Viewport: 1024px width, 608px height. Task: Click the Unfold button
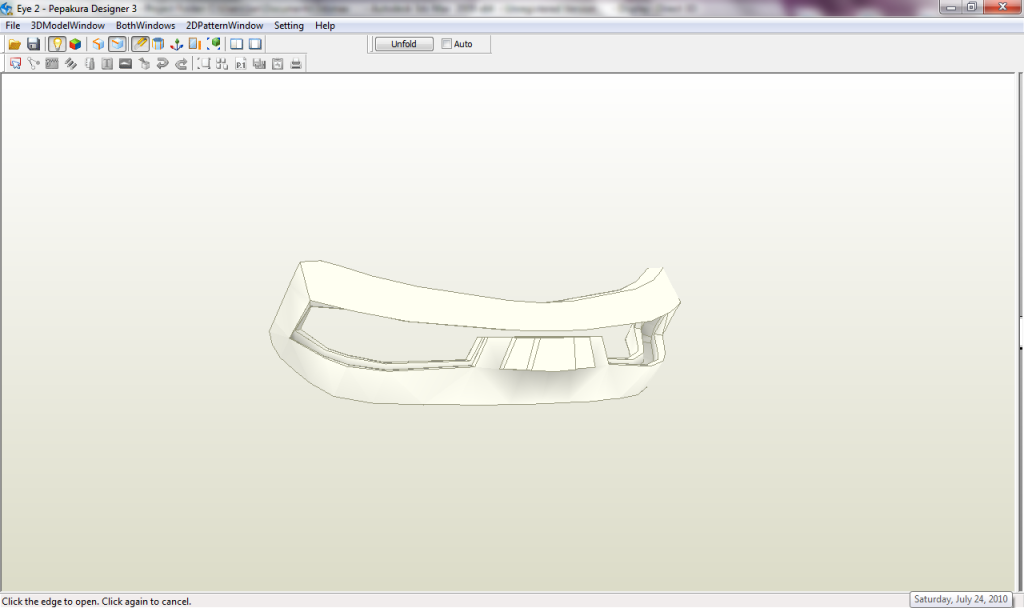(x=404, y=44)
